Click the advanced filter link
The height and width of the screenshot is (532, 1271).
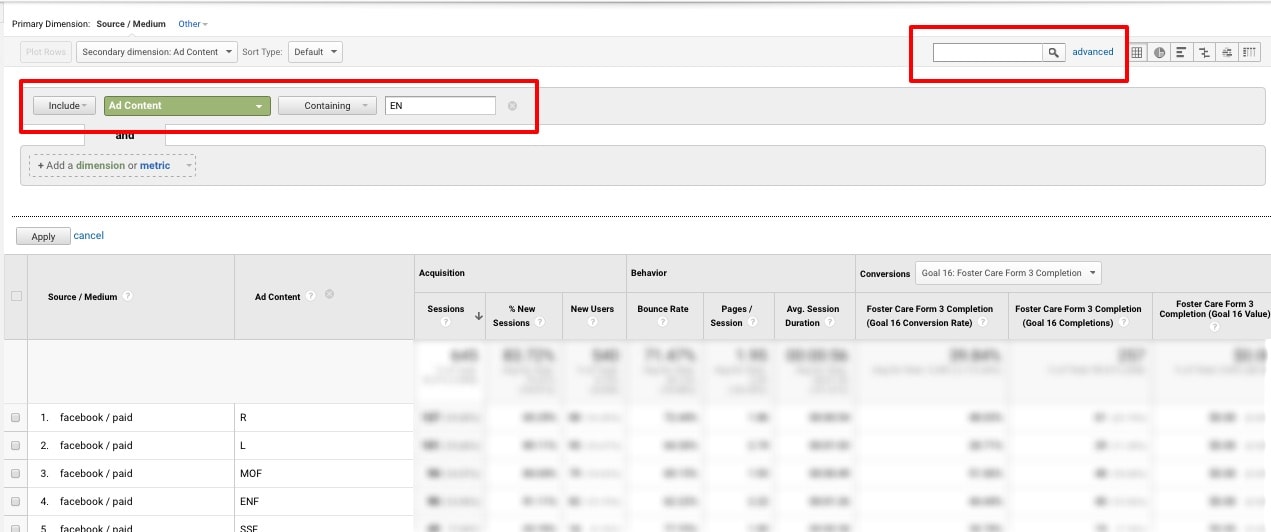1093,52
